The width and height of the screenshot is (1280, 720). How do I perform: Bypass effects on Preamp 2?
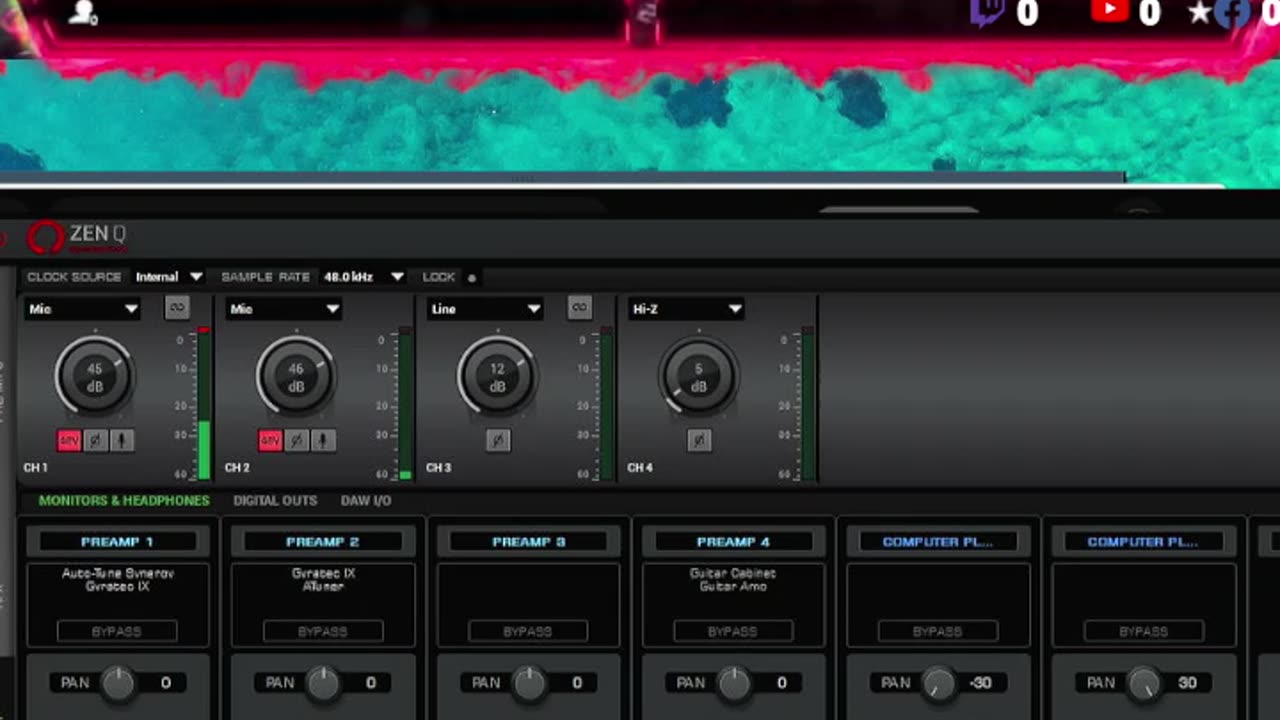[x=322, y=632]
